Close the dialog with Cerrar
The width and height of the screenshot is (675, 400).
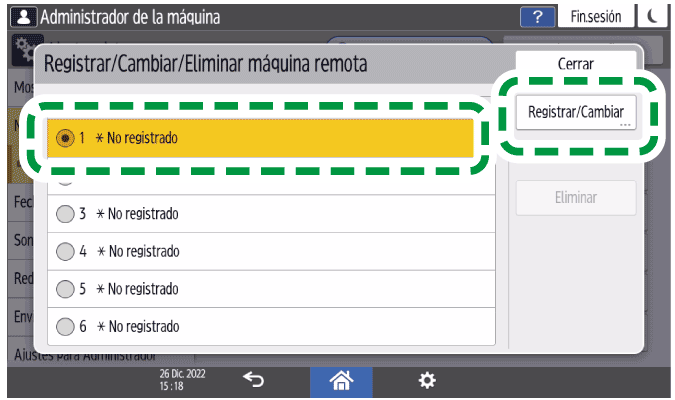pos(575,63)
